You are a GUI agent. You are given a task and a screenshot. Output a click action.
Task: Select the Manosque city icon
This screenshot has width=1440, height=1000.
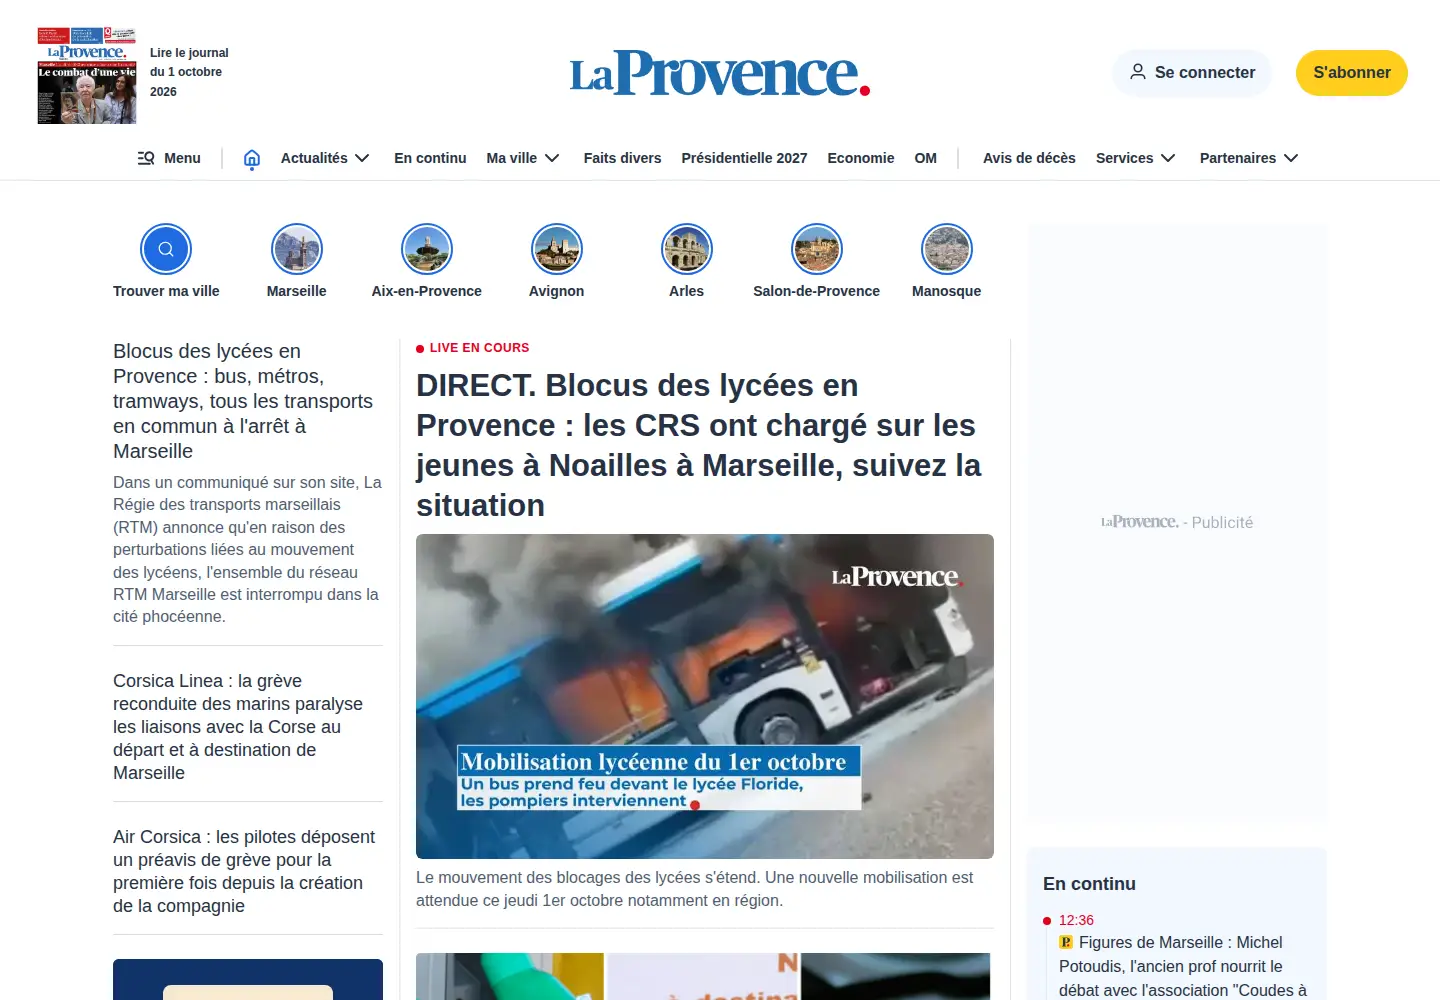947,249
